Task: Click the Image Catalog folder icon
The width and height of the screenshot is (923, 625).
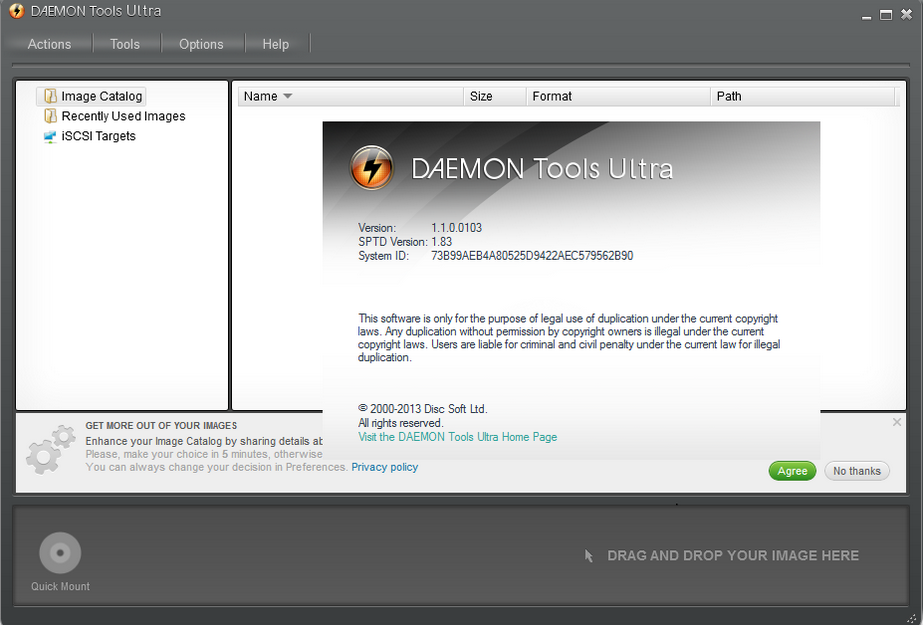Action: coord(51,96)
